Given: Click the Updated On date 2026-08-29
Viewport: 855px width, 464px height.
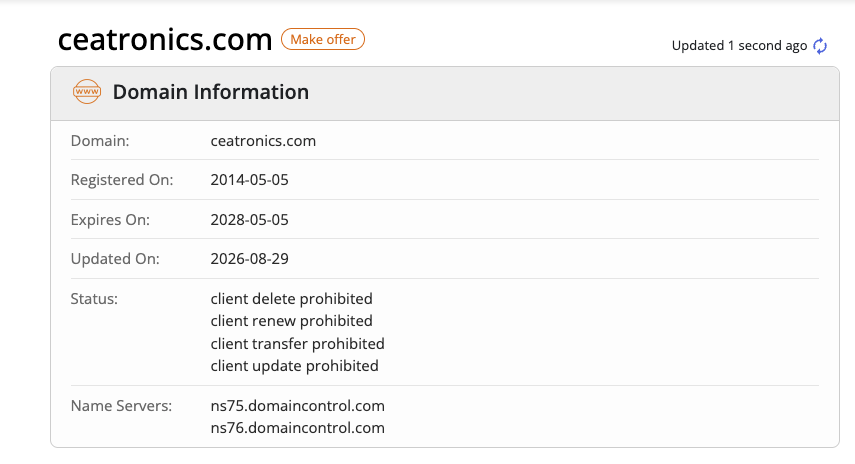Looking at the screenshot, I should 249,258.
